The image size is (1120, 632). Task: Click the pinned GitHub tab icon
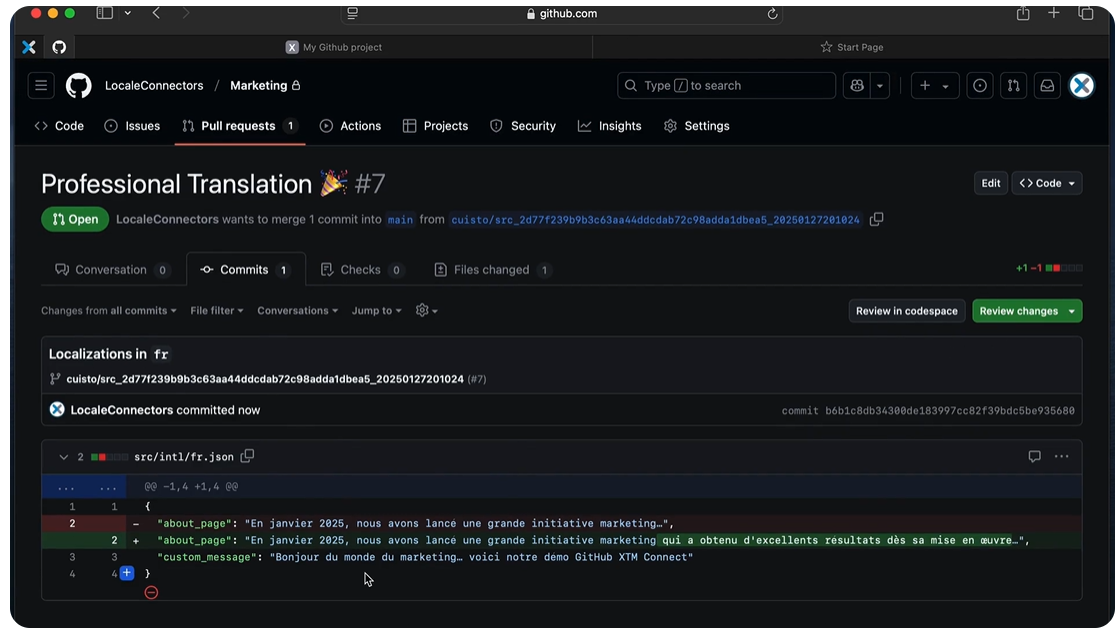pyautogui.click(x=59, y=47)
